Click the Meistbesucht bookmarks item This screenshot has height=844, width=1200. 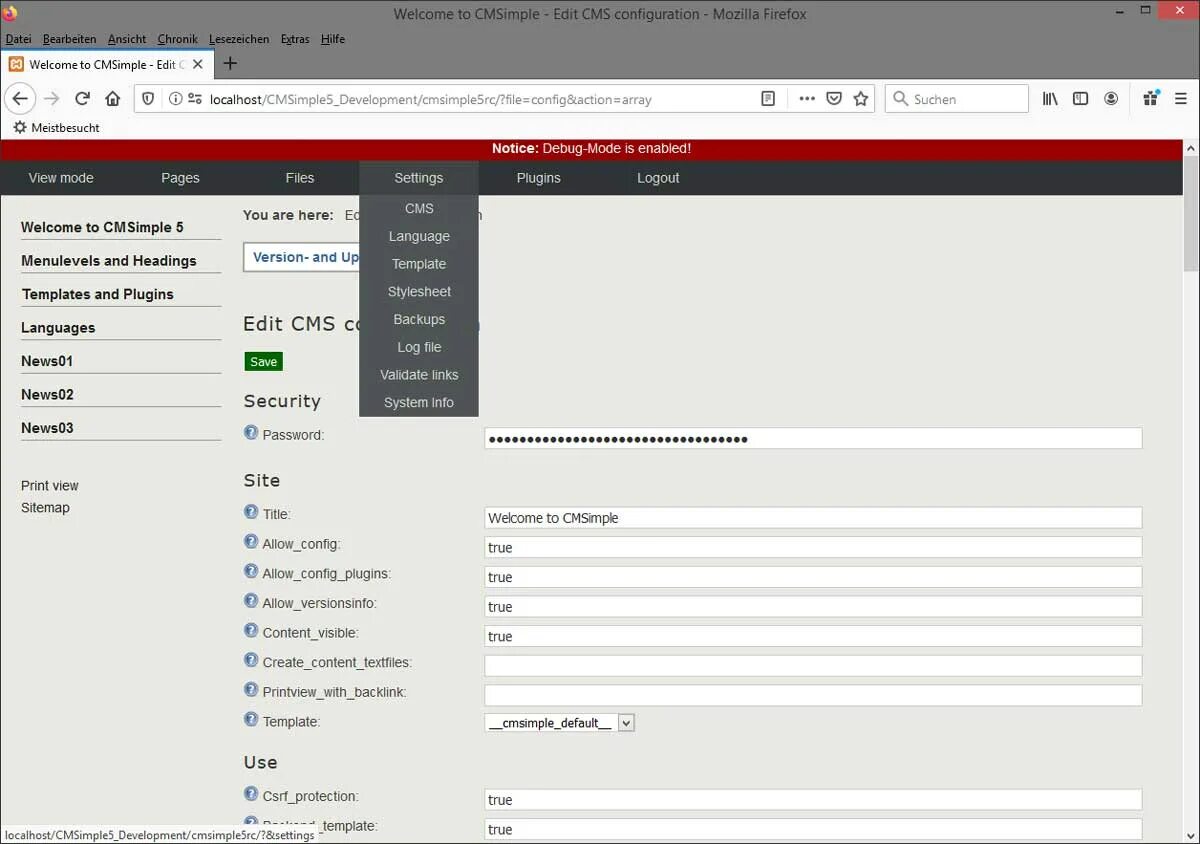pyautogui.click(x=56, y=128)
